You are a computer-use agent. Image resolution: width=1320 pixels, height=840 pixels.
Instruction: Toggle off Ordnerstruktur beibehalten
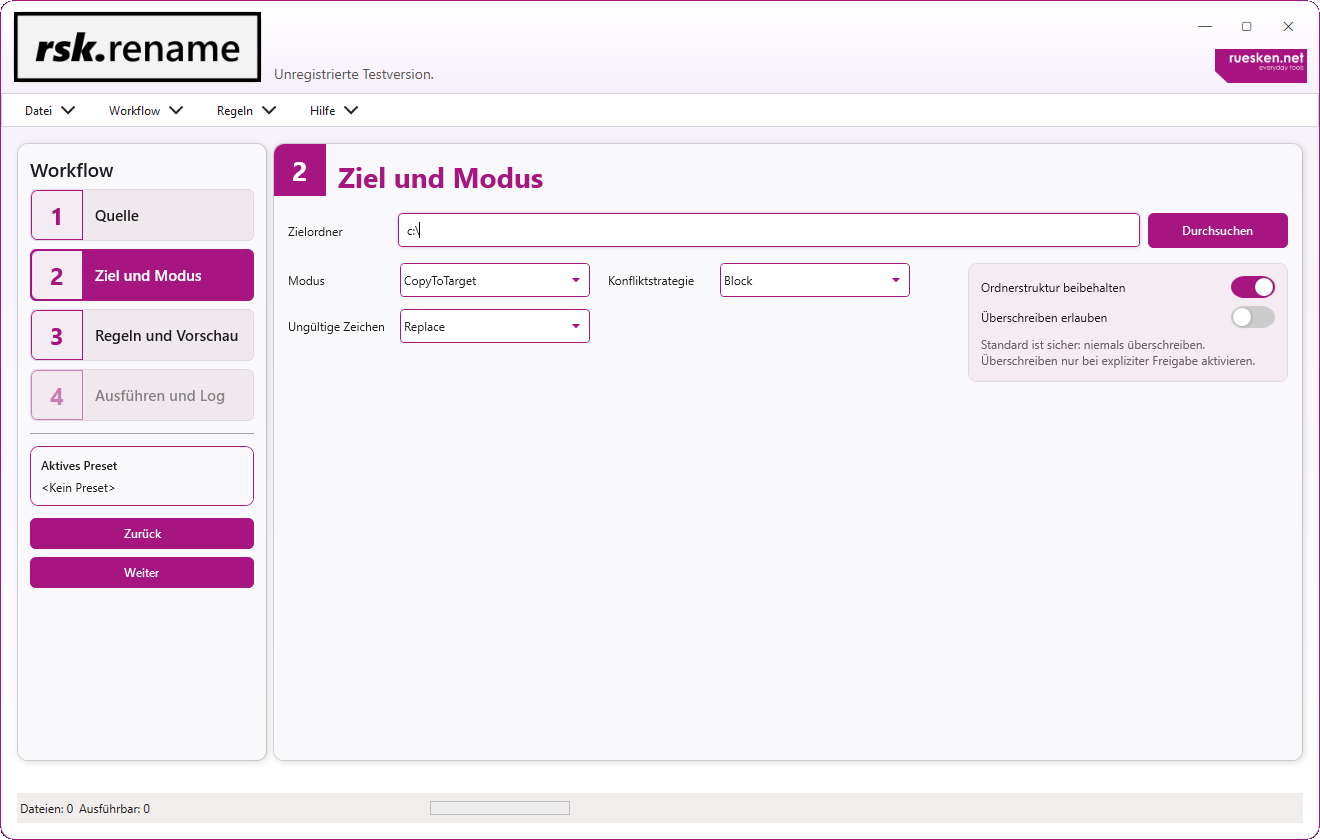coord(1252,288)
